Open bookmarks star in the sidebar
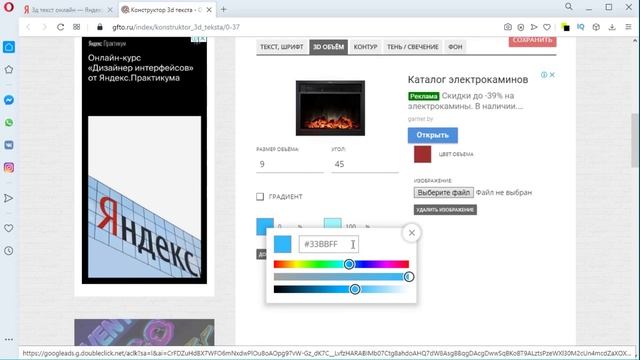640x360 pixels. tap(9, 69)
